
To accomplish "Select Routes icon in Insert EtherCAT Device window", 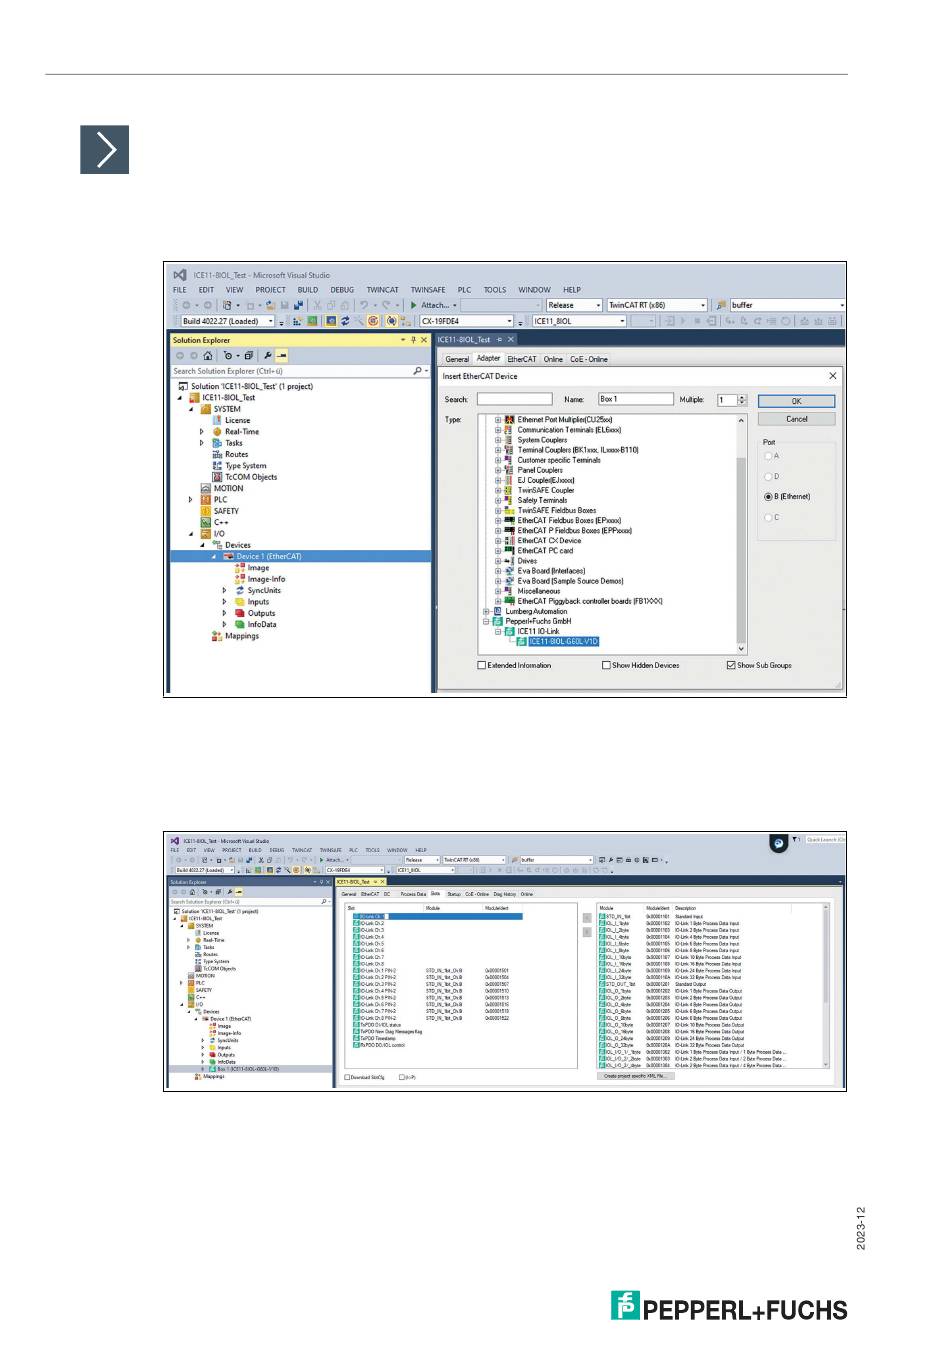I will click(x=217, y=454).
